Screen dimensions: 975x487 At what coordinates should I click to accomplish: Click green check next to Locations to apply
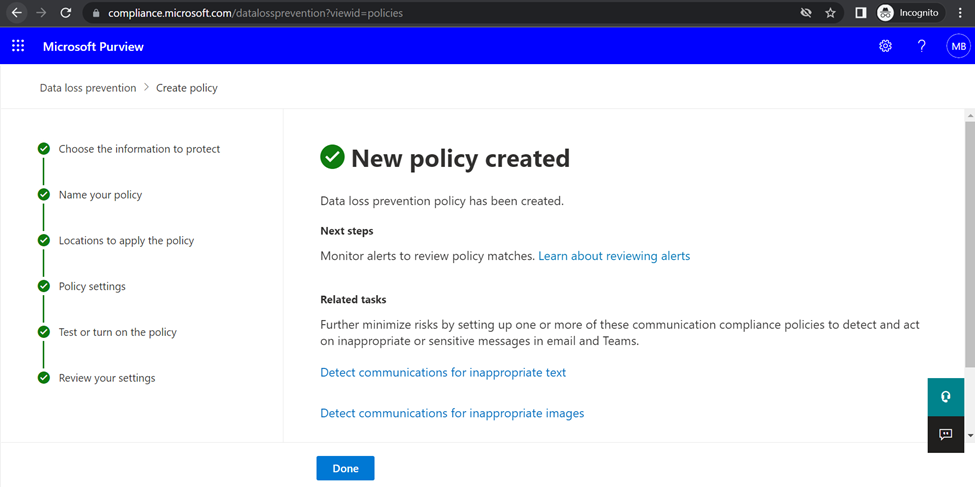click(x=44, y=240)
